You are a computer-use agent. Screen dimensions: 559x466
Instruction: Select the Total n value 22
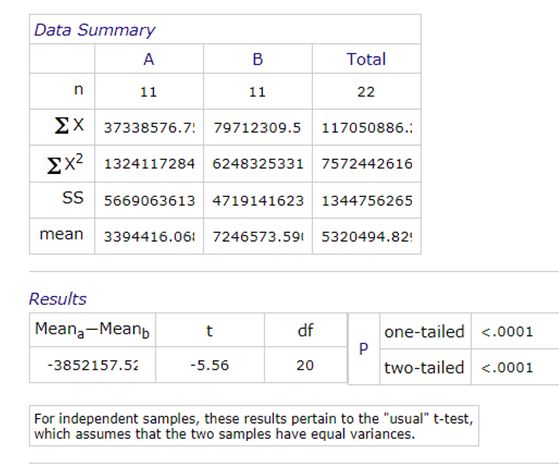[366, 92]
